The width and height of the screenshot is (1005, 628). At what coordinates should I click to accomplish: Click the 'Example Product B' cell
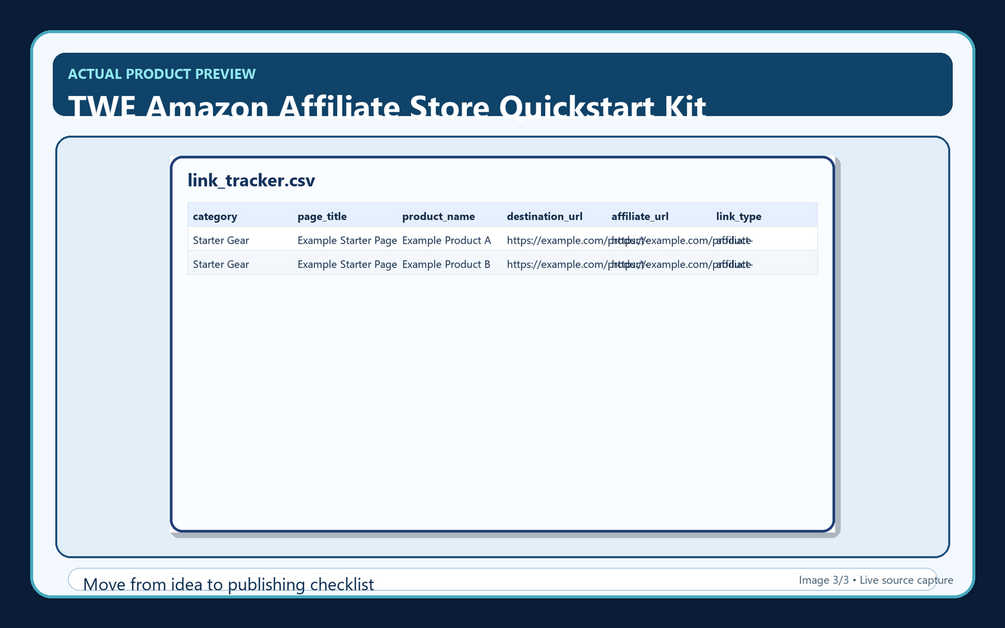[x=446, y=264]
